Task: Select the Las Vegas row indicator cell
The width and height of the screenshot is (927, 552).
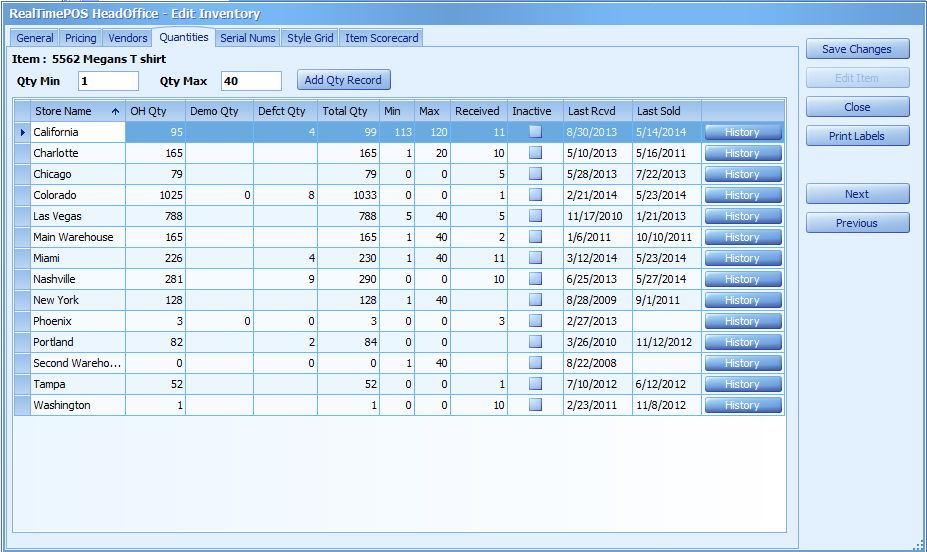Action: coord(22,216)
